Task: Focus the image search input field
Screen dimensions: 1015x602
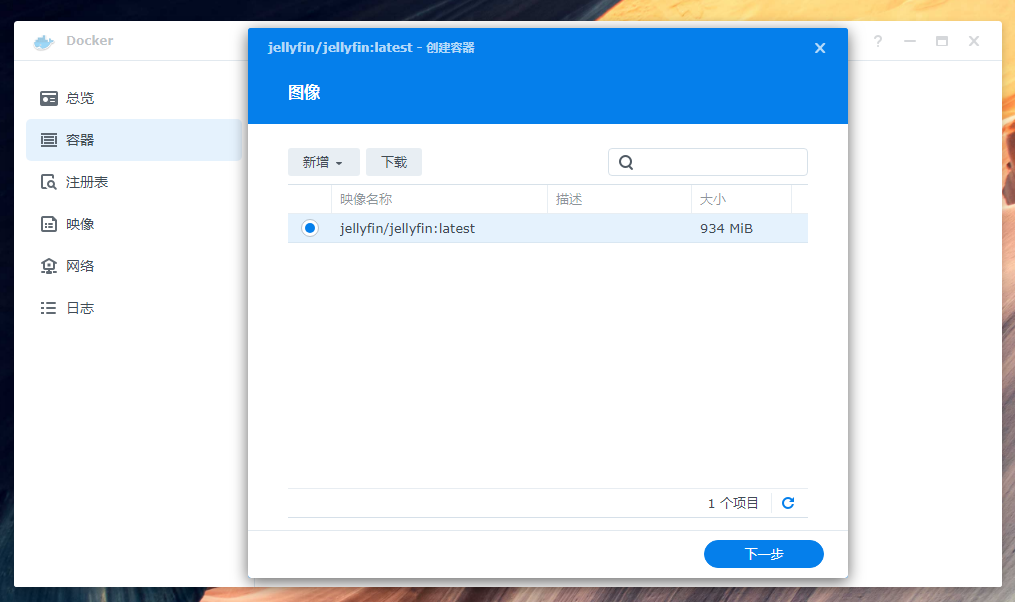Action: pyautogui.click(x=718, y=162)
